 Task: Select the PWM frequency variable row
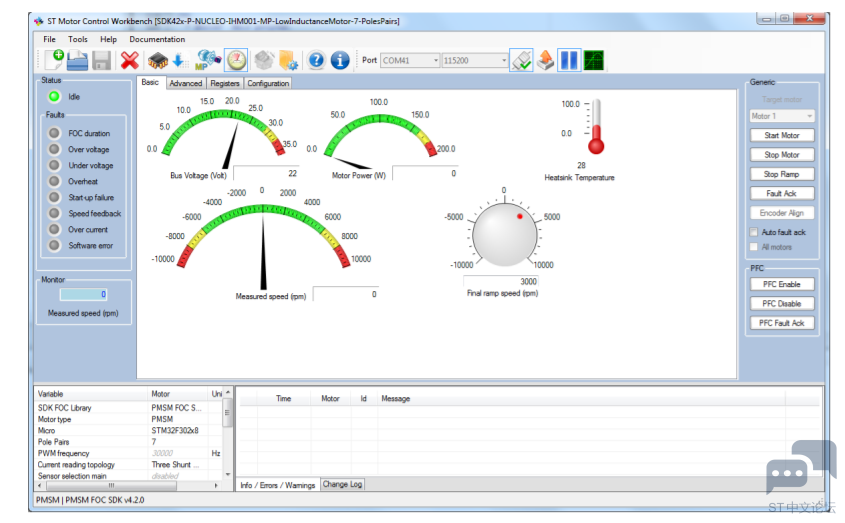click(129, 453)
